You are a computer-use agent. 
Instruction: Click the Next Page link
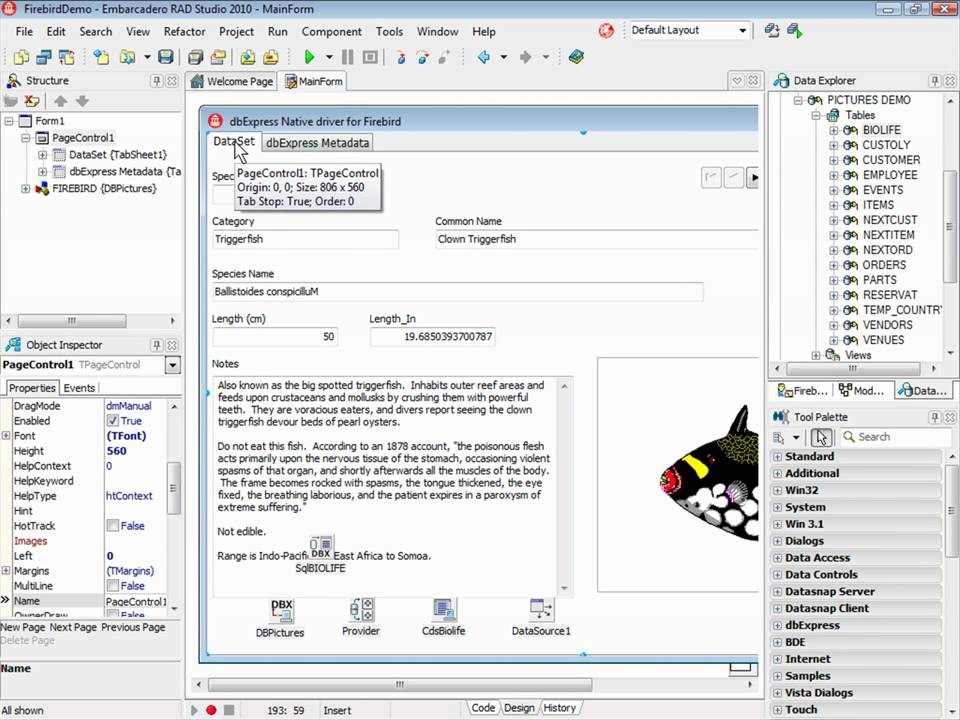click(73, 627)
